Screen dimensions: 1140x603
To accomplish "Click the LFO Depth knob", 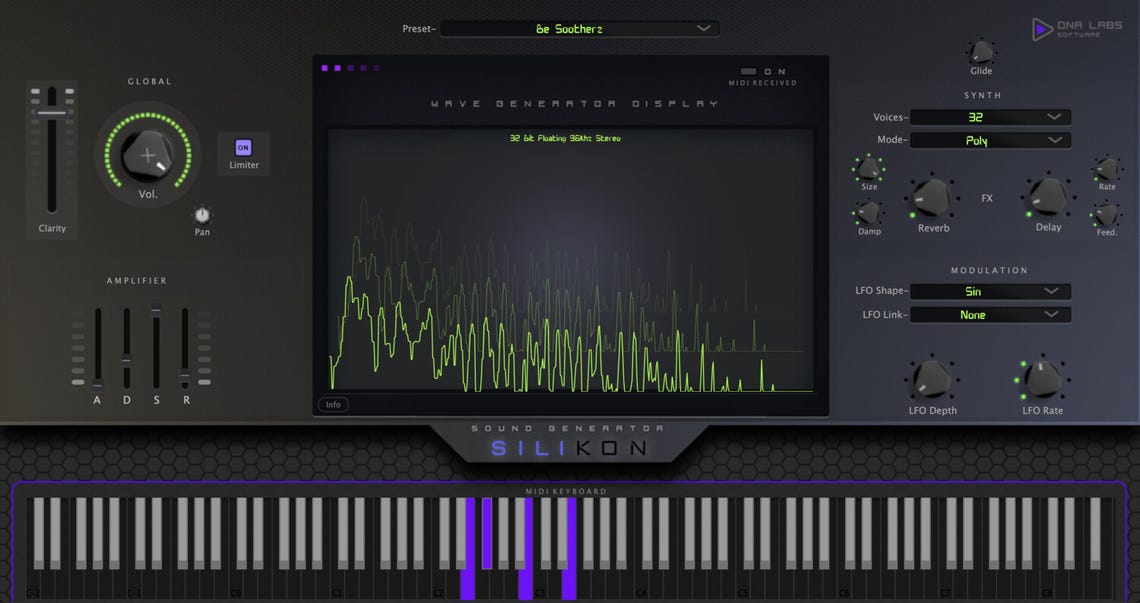I will [931, 379].
